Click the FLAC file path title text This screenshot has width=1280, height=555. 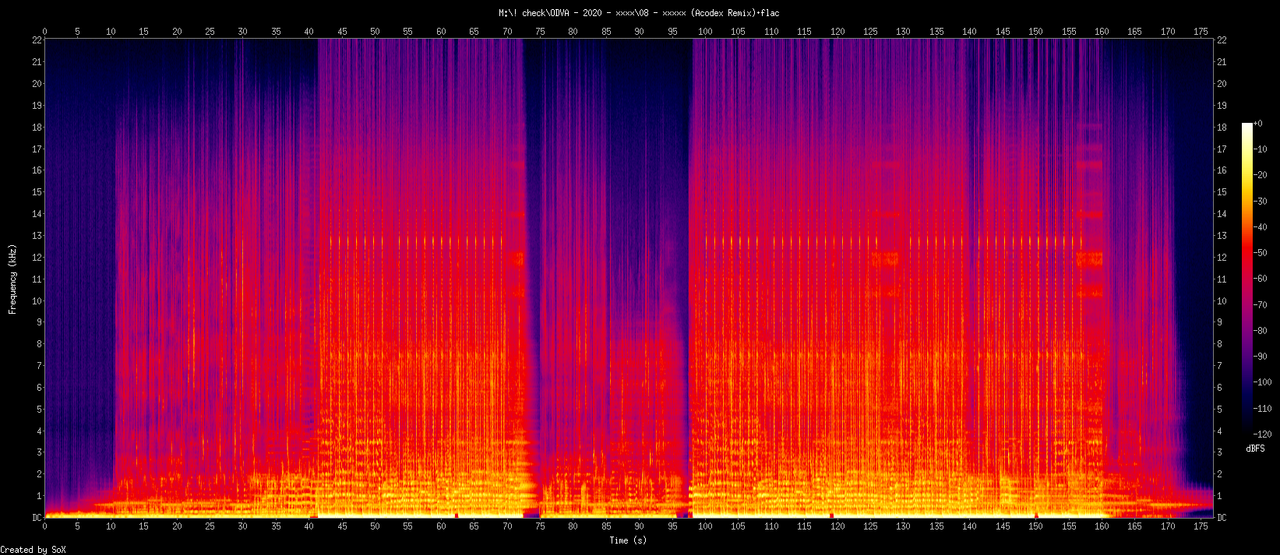639,11
